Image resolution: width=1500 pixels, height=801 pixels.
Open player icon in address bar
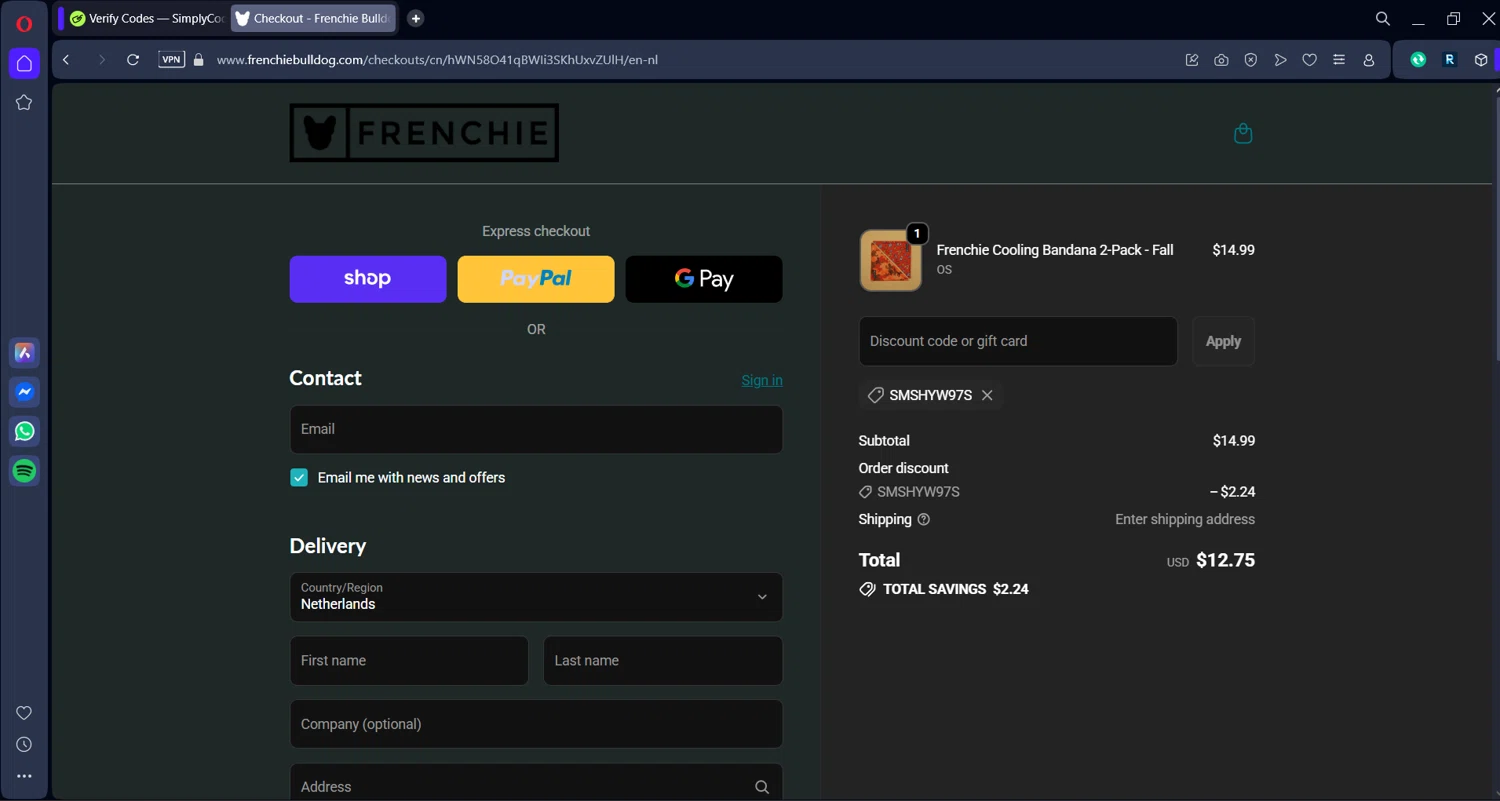point(1280,60)
